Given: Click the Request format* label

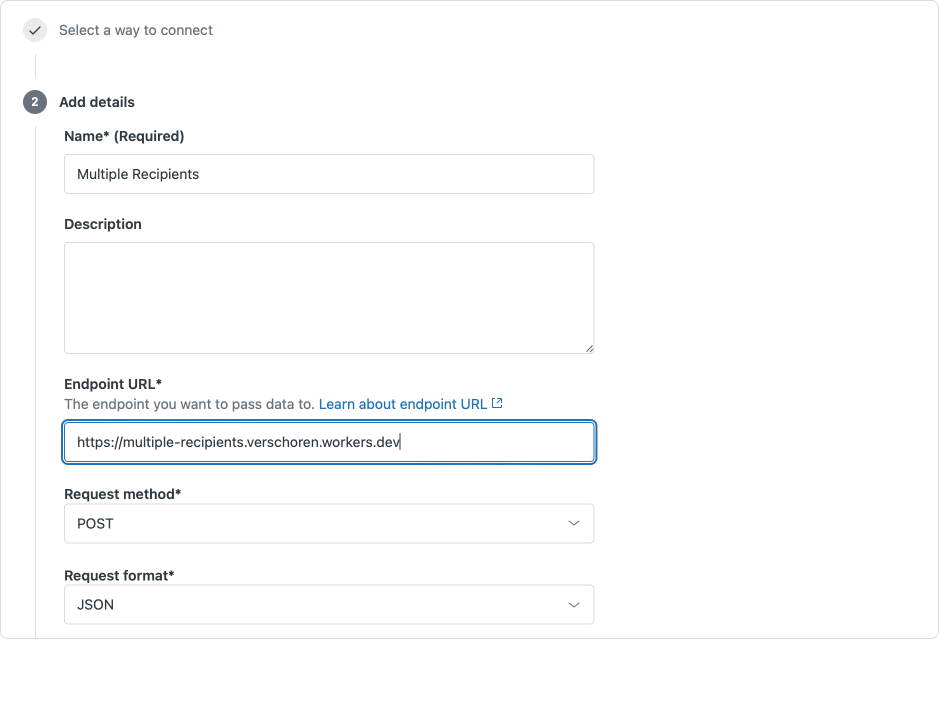Looking at the screenshot, I should click(119, 576).
